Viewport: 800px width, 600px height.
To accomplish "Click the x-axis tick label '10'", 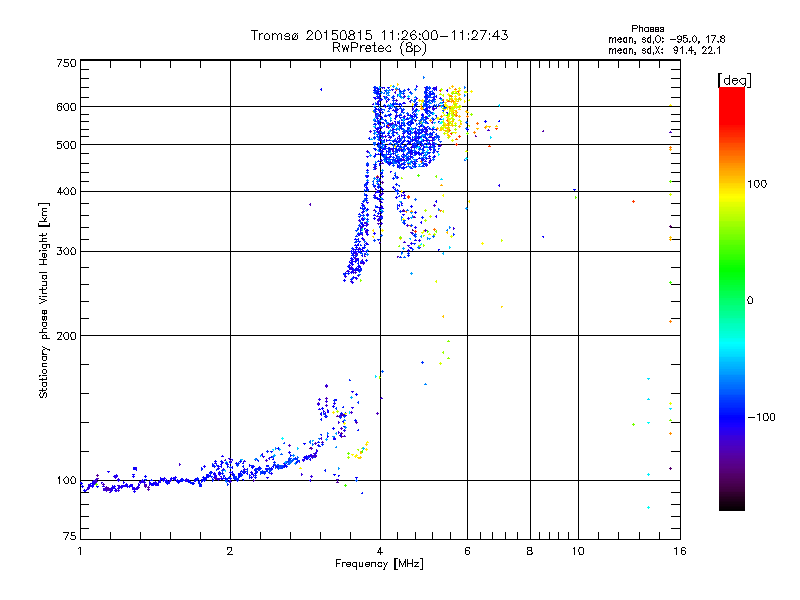I will [x=578, y=551].
